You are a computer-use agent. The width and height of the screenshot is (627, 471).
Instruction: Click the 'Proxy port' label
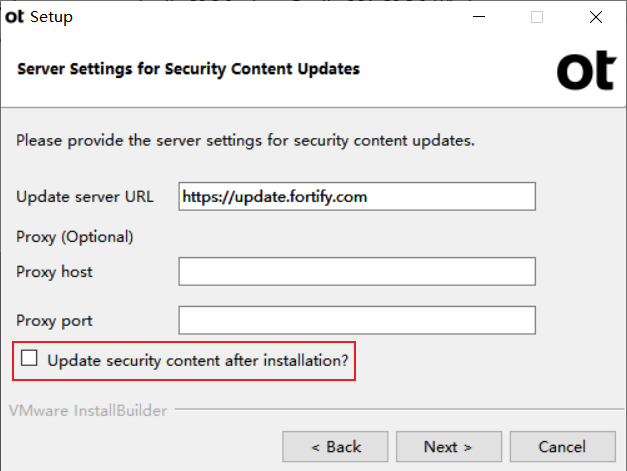(54, 321)
